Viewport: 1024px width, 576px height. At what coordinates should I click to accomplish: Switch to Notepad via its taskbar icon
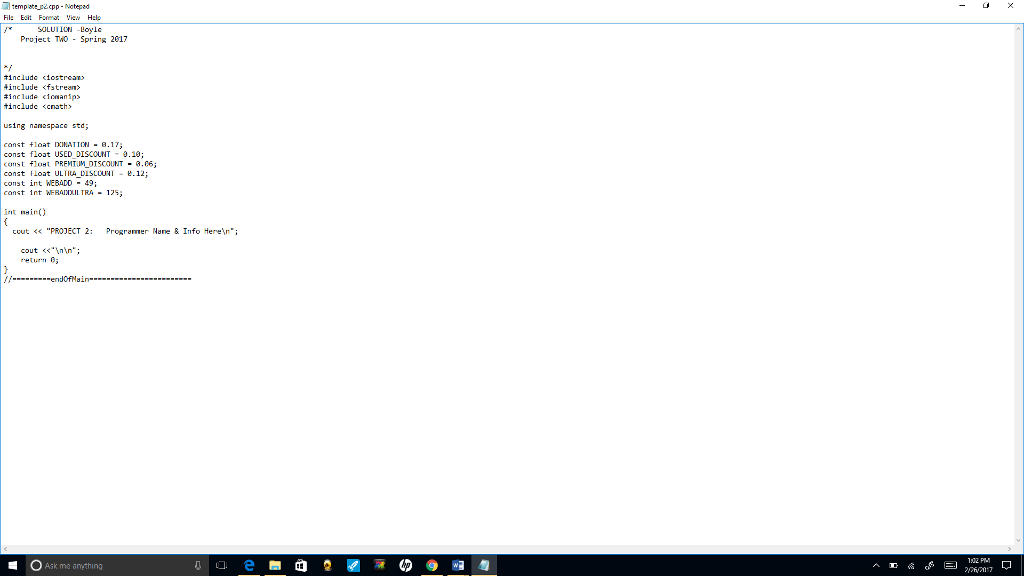click(x=484, y=565)
